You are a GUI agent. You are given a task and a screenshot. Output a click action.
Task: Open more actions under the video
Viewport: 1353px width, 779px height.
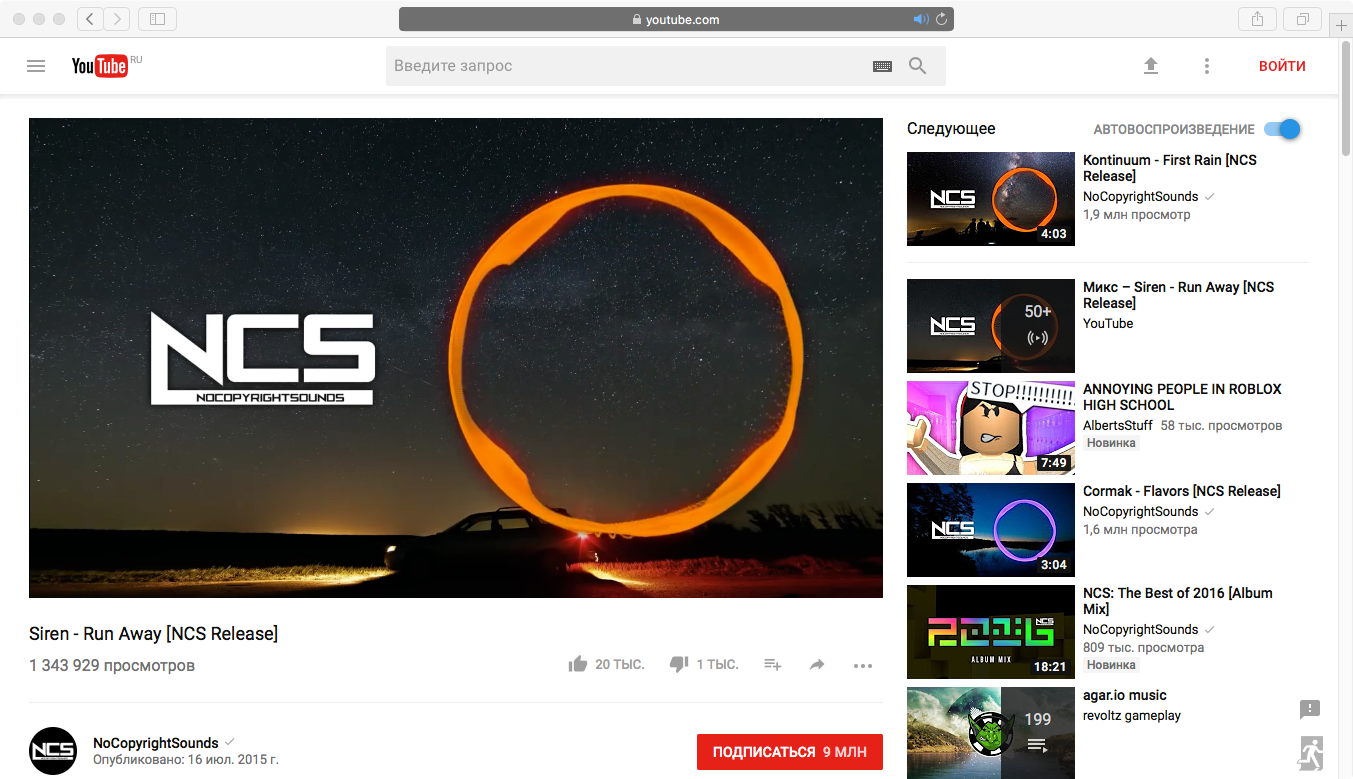click(x=863, y=665)
